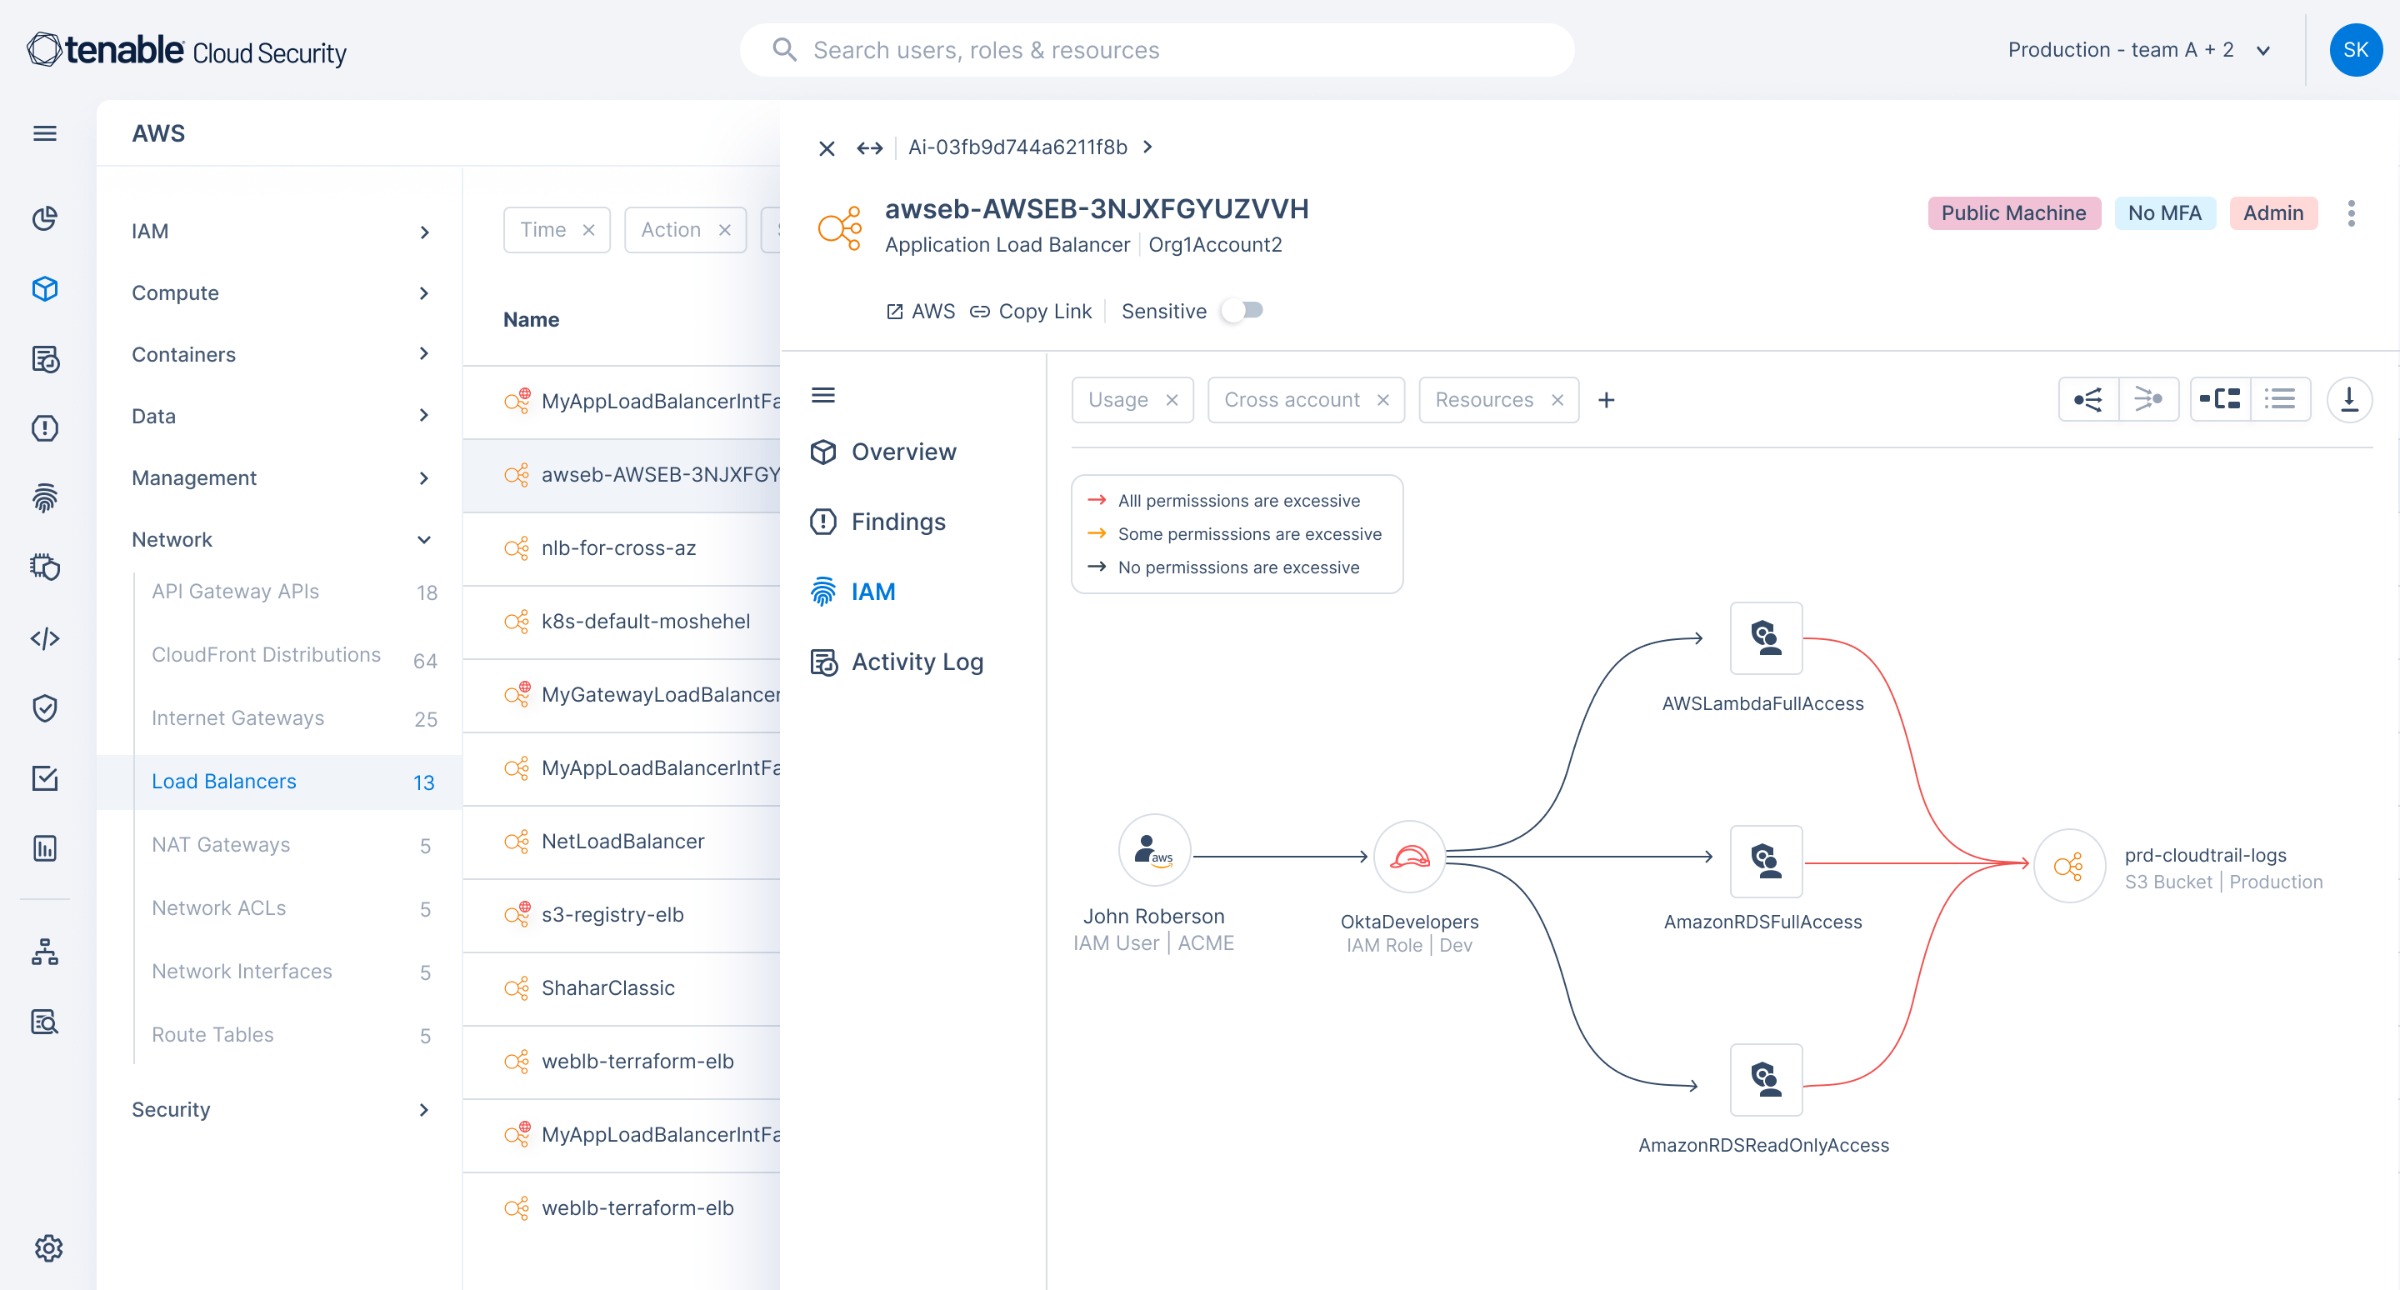Open settings gear at bottom left
This screenshot has height=1290, width=2400.
[x=48, y=1248]
